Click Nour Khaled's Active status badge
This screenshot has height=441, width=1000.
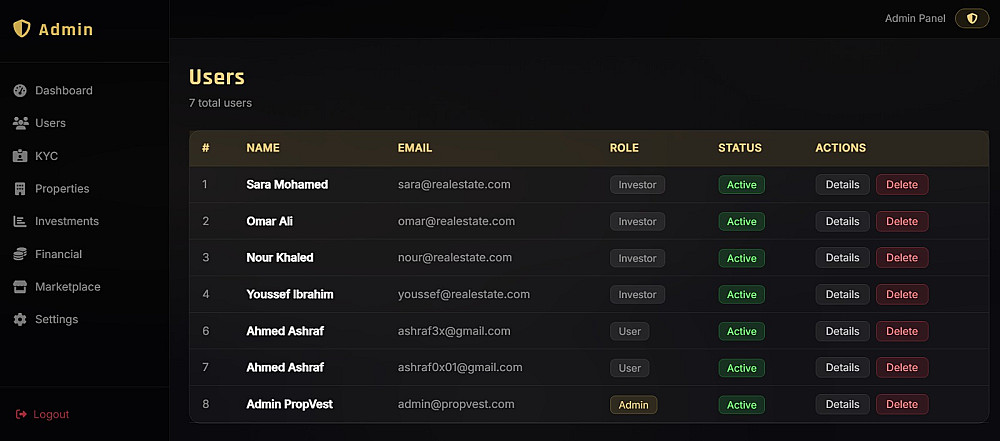click(x=741, y=258)
